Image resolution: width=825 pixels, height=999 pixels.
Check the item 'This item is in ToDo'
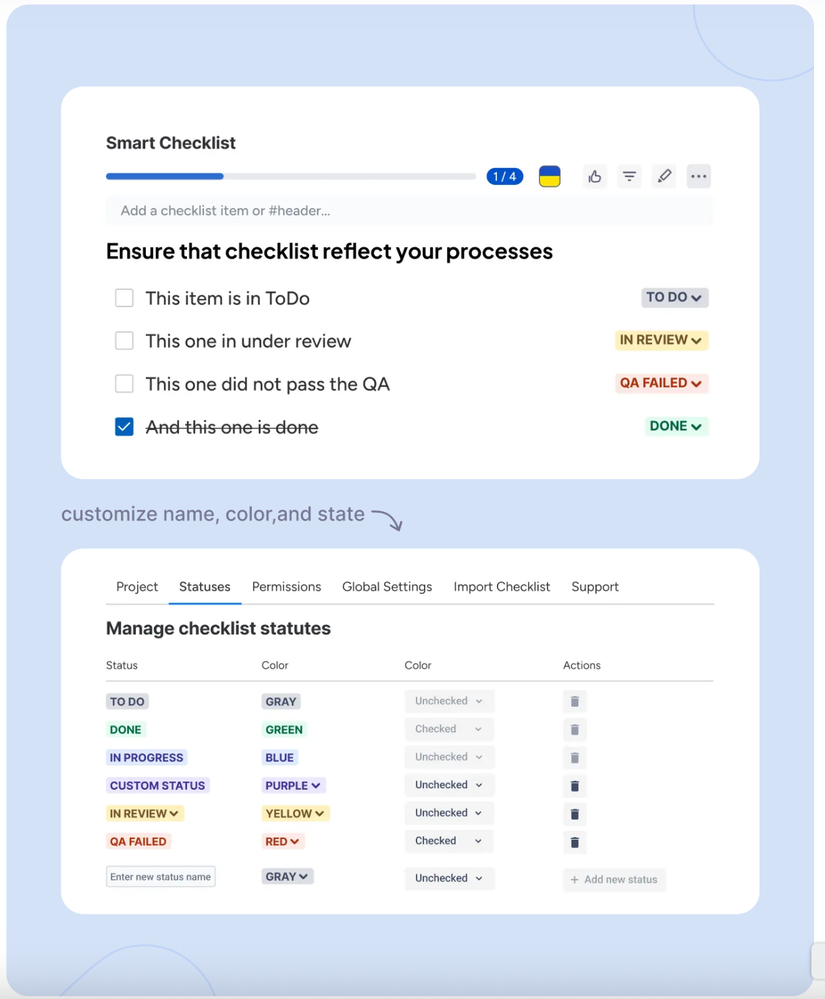124,297
